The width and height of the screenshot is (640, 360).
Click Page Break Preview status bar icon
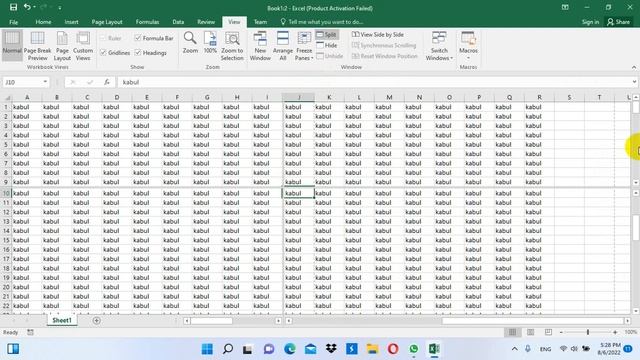548,332
